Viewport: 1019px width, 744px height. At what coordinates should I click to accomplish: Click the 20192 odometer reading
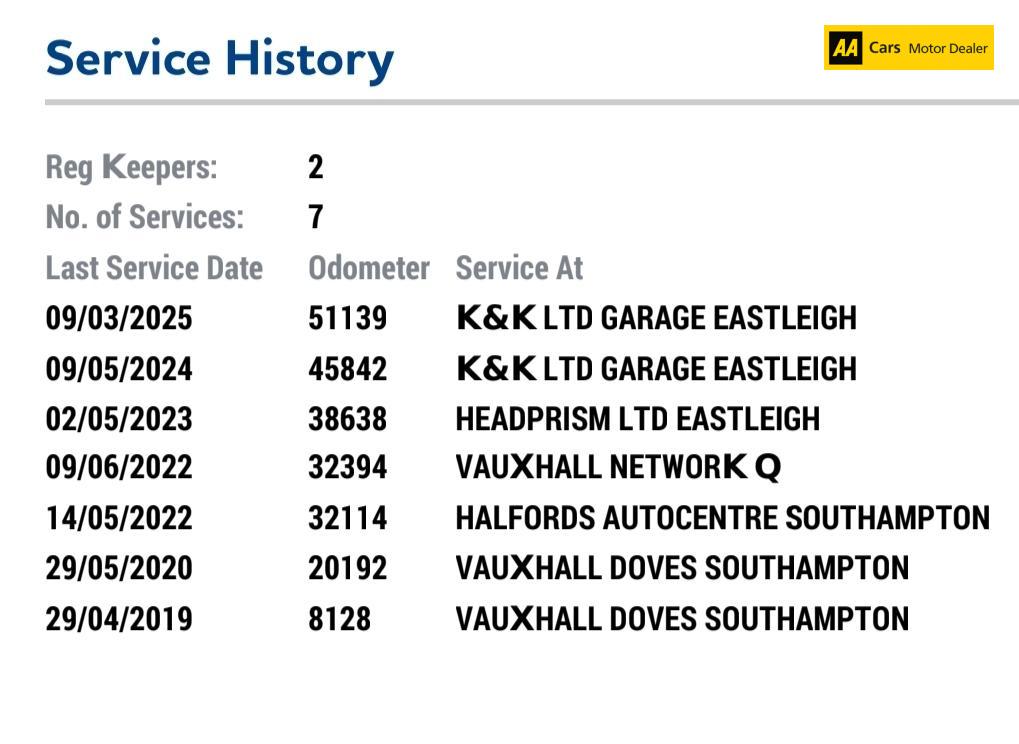347,568
